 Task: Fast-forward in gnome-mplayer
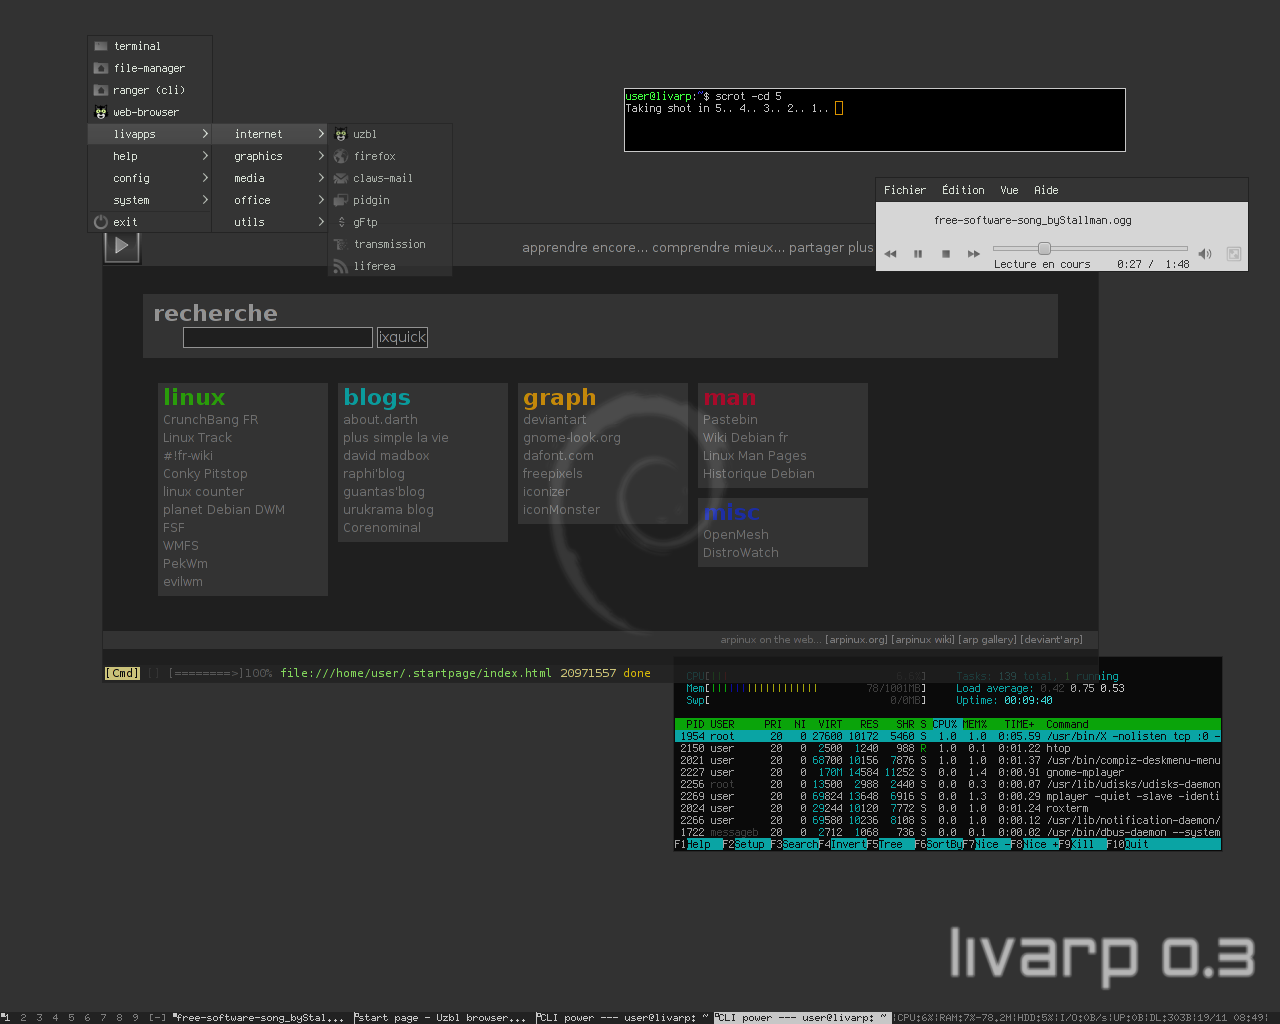click(973, 254)
